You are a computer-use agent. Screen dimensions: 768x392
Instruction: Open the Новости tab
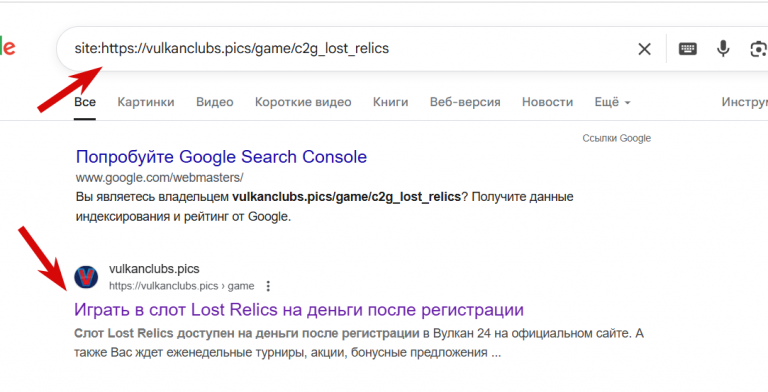(x=547, y=102)
